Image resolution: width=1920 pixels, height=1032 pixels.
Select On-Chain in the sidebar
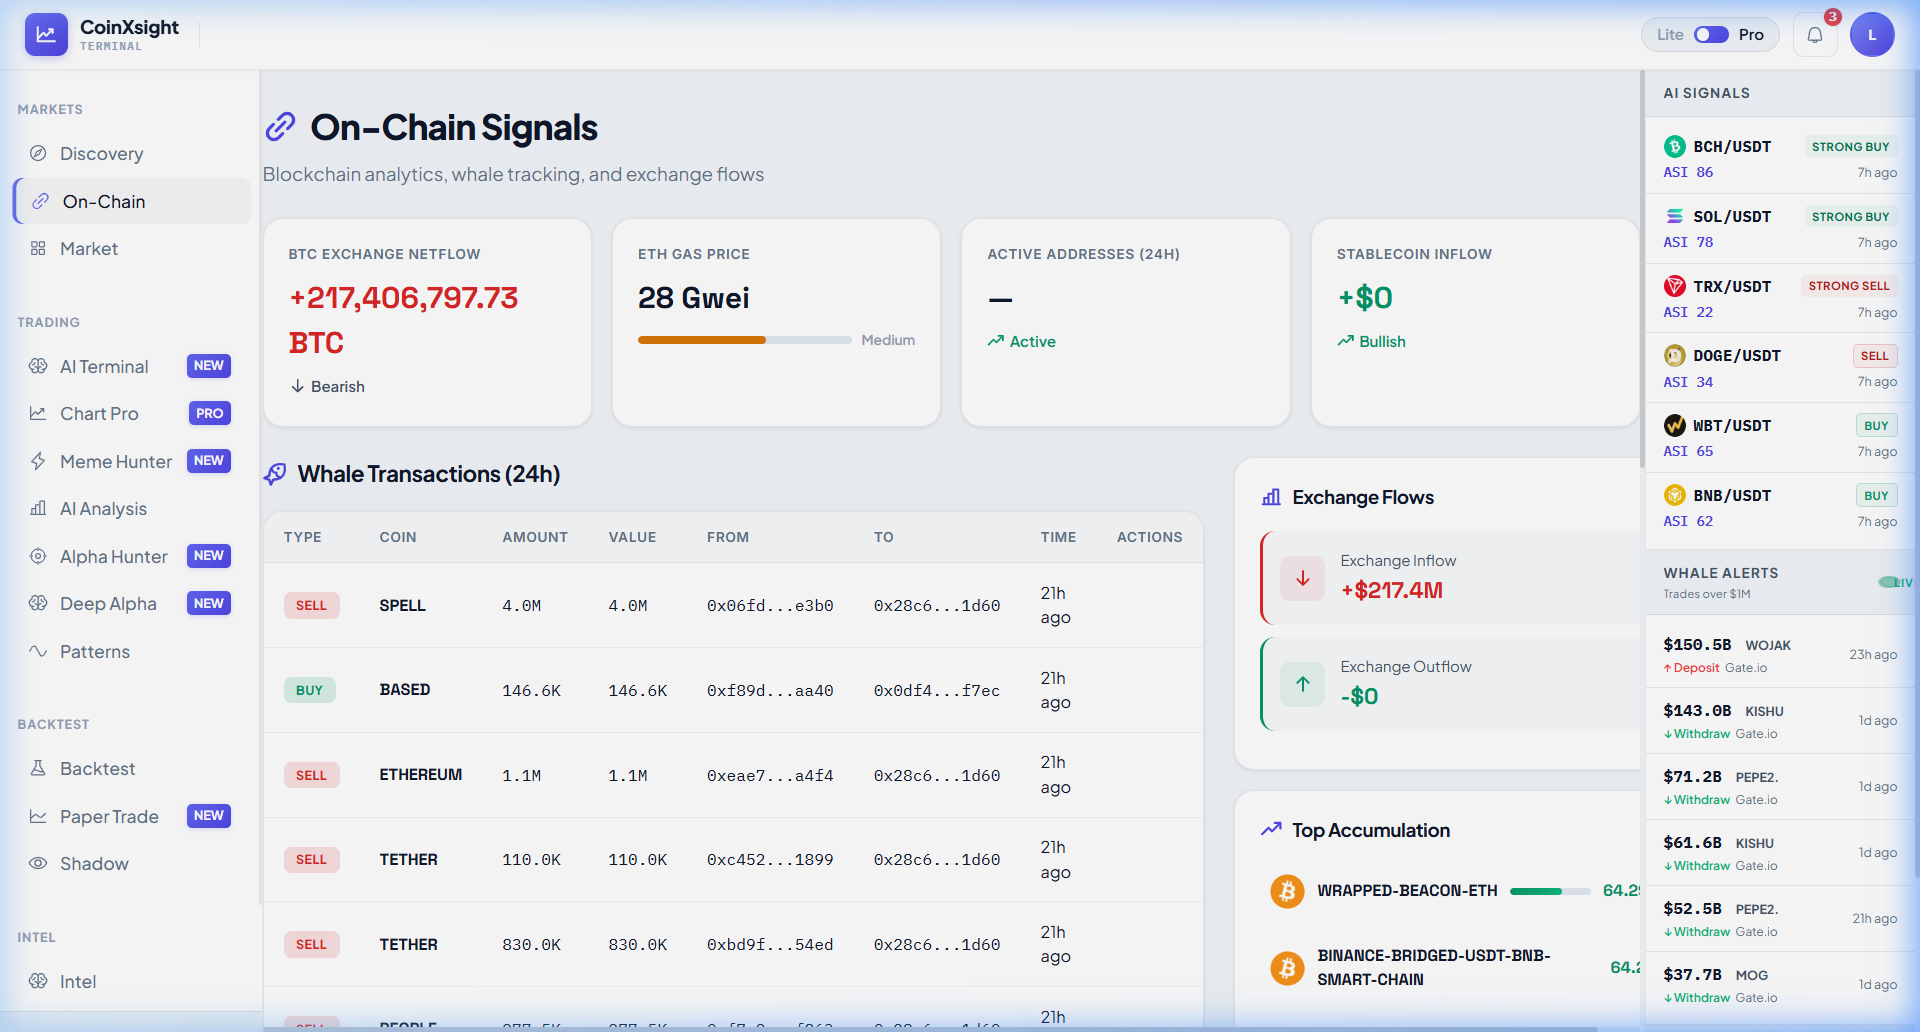pyautogui.click(x=132, y=201)
